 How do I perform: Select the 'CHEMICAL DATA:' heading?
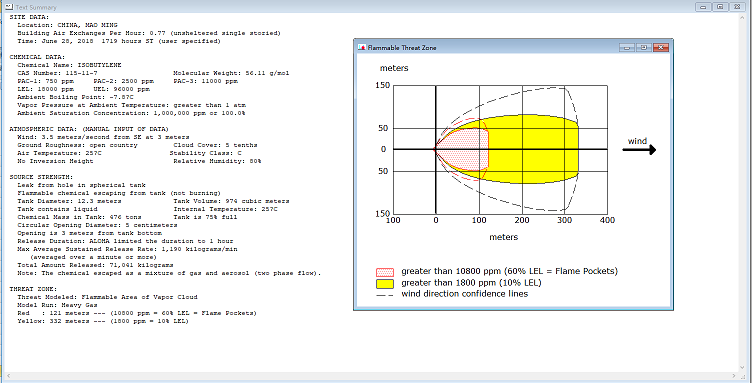click(37, 57)
